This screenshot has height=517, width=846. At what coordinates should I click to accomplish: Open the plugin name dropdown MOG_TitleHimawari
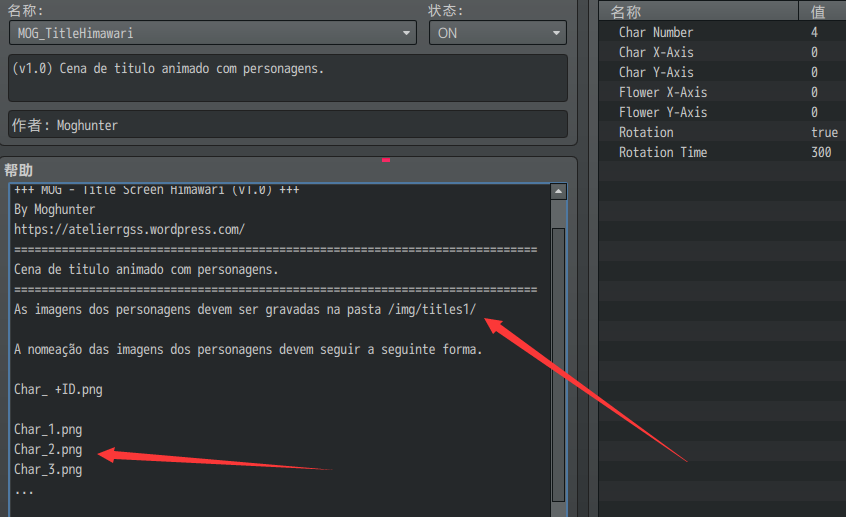coord(213,33)
